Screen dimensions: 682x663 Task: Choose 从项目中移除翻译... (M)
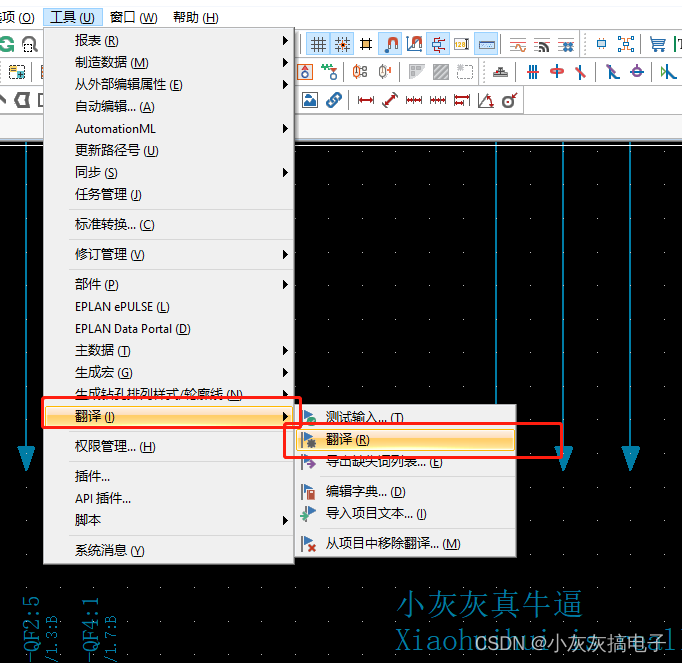click(x=405, y=543)
